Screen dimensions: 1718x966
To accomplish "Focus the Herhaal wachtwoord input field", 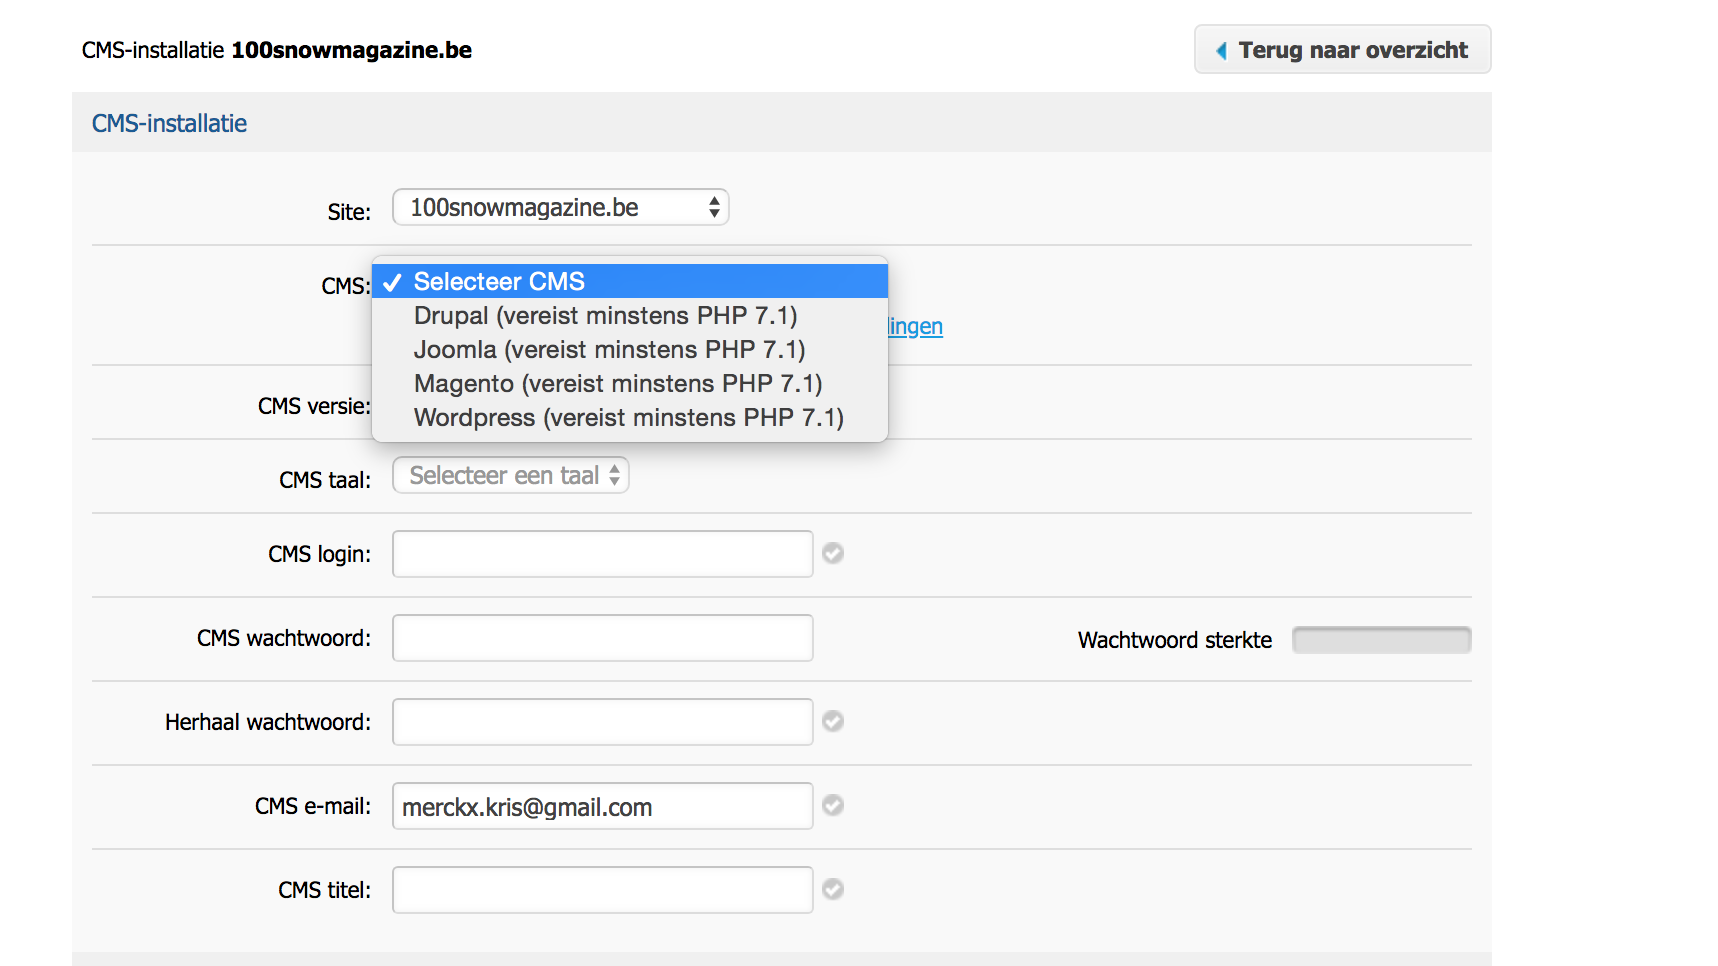I will click(603, 722).
